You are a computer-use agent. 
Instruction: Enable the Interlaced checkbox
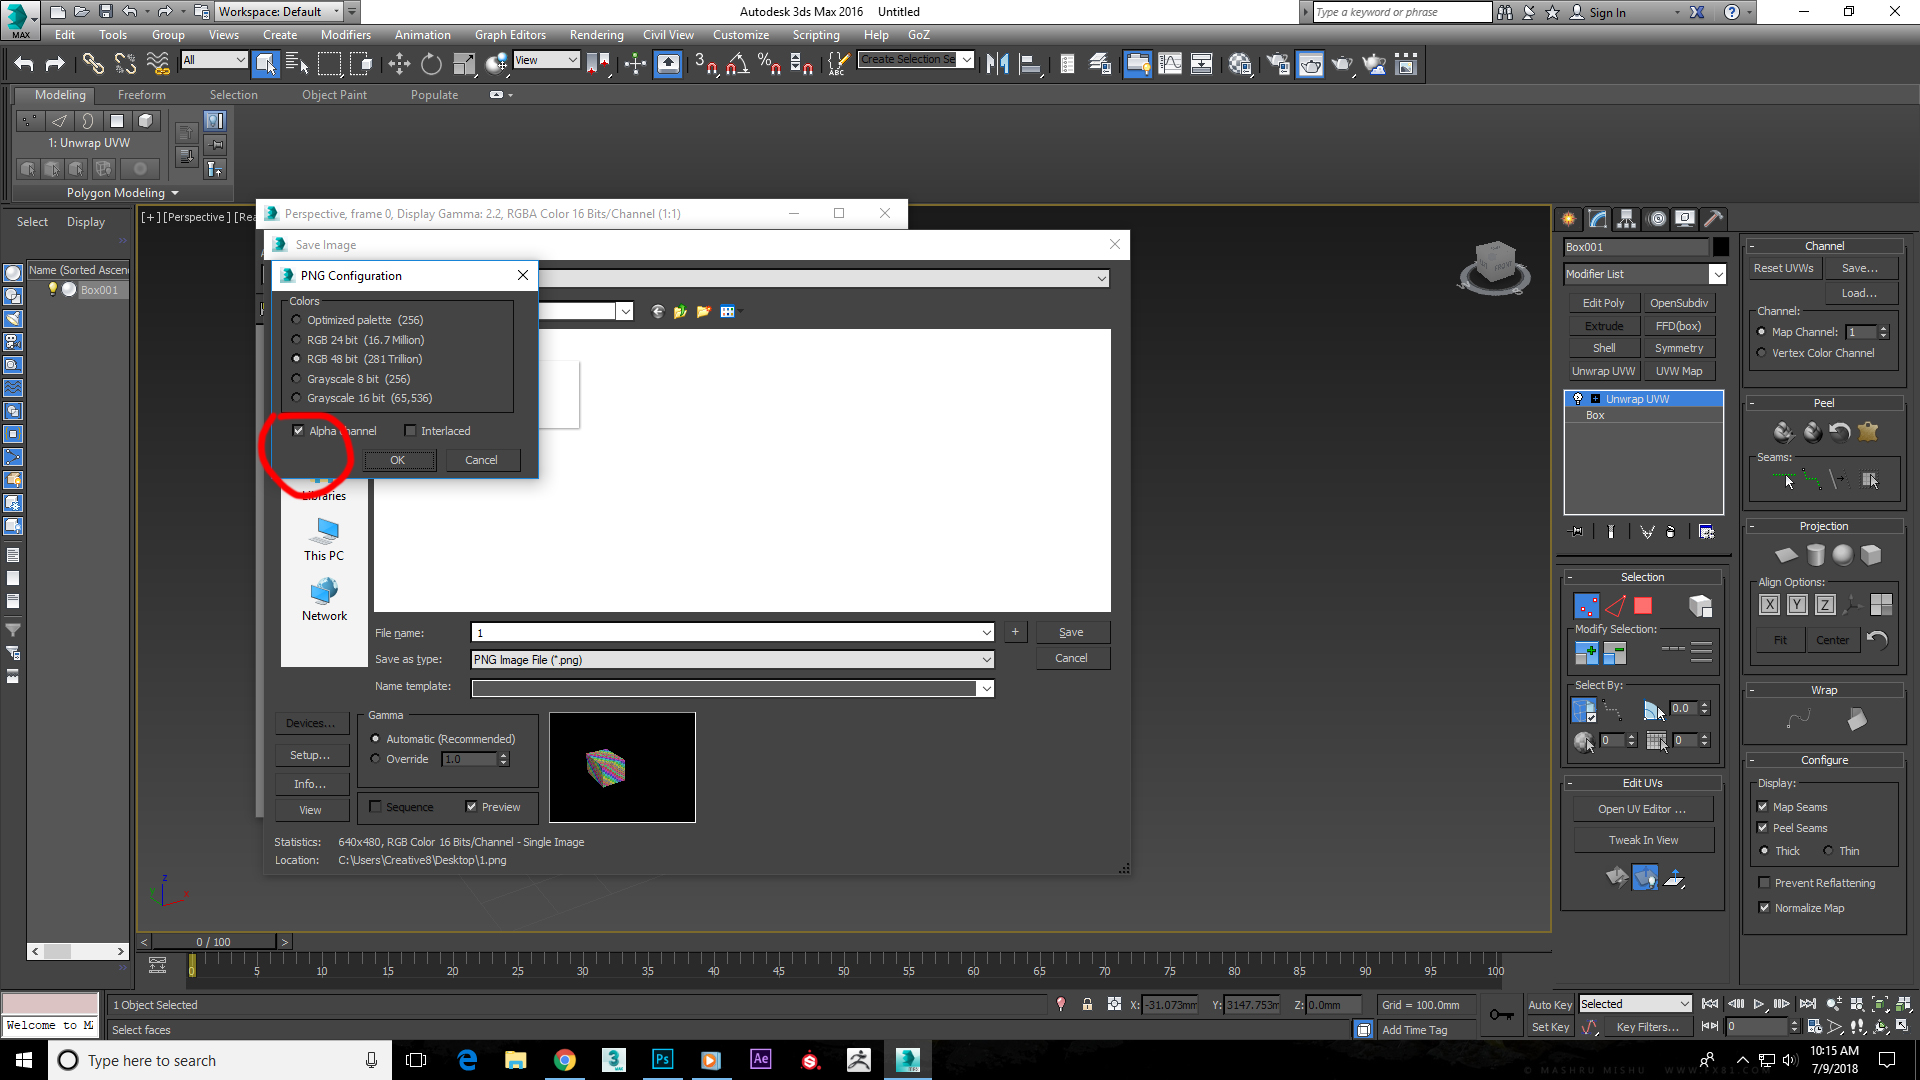click(x=410, y=430)
